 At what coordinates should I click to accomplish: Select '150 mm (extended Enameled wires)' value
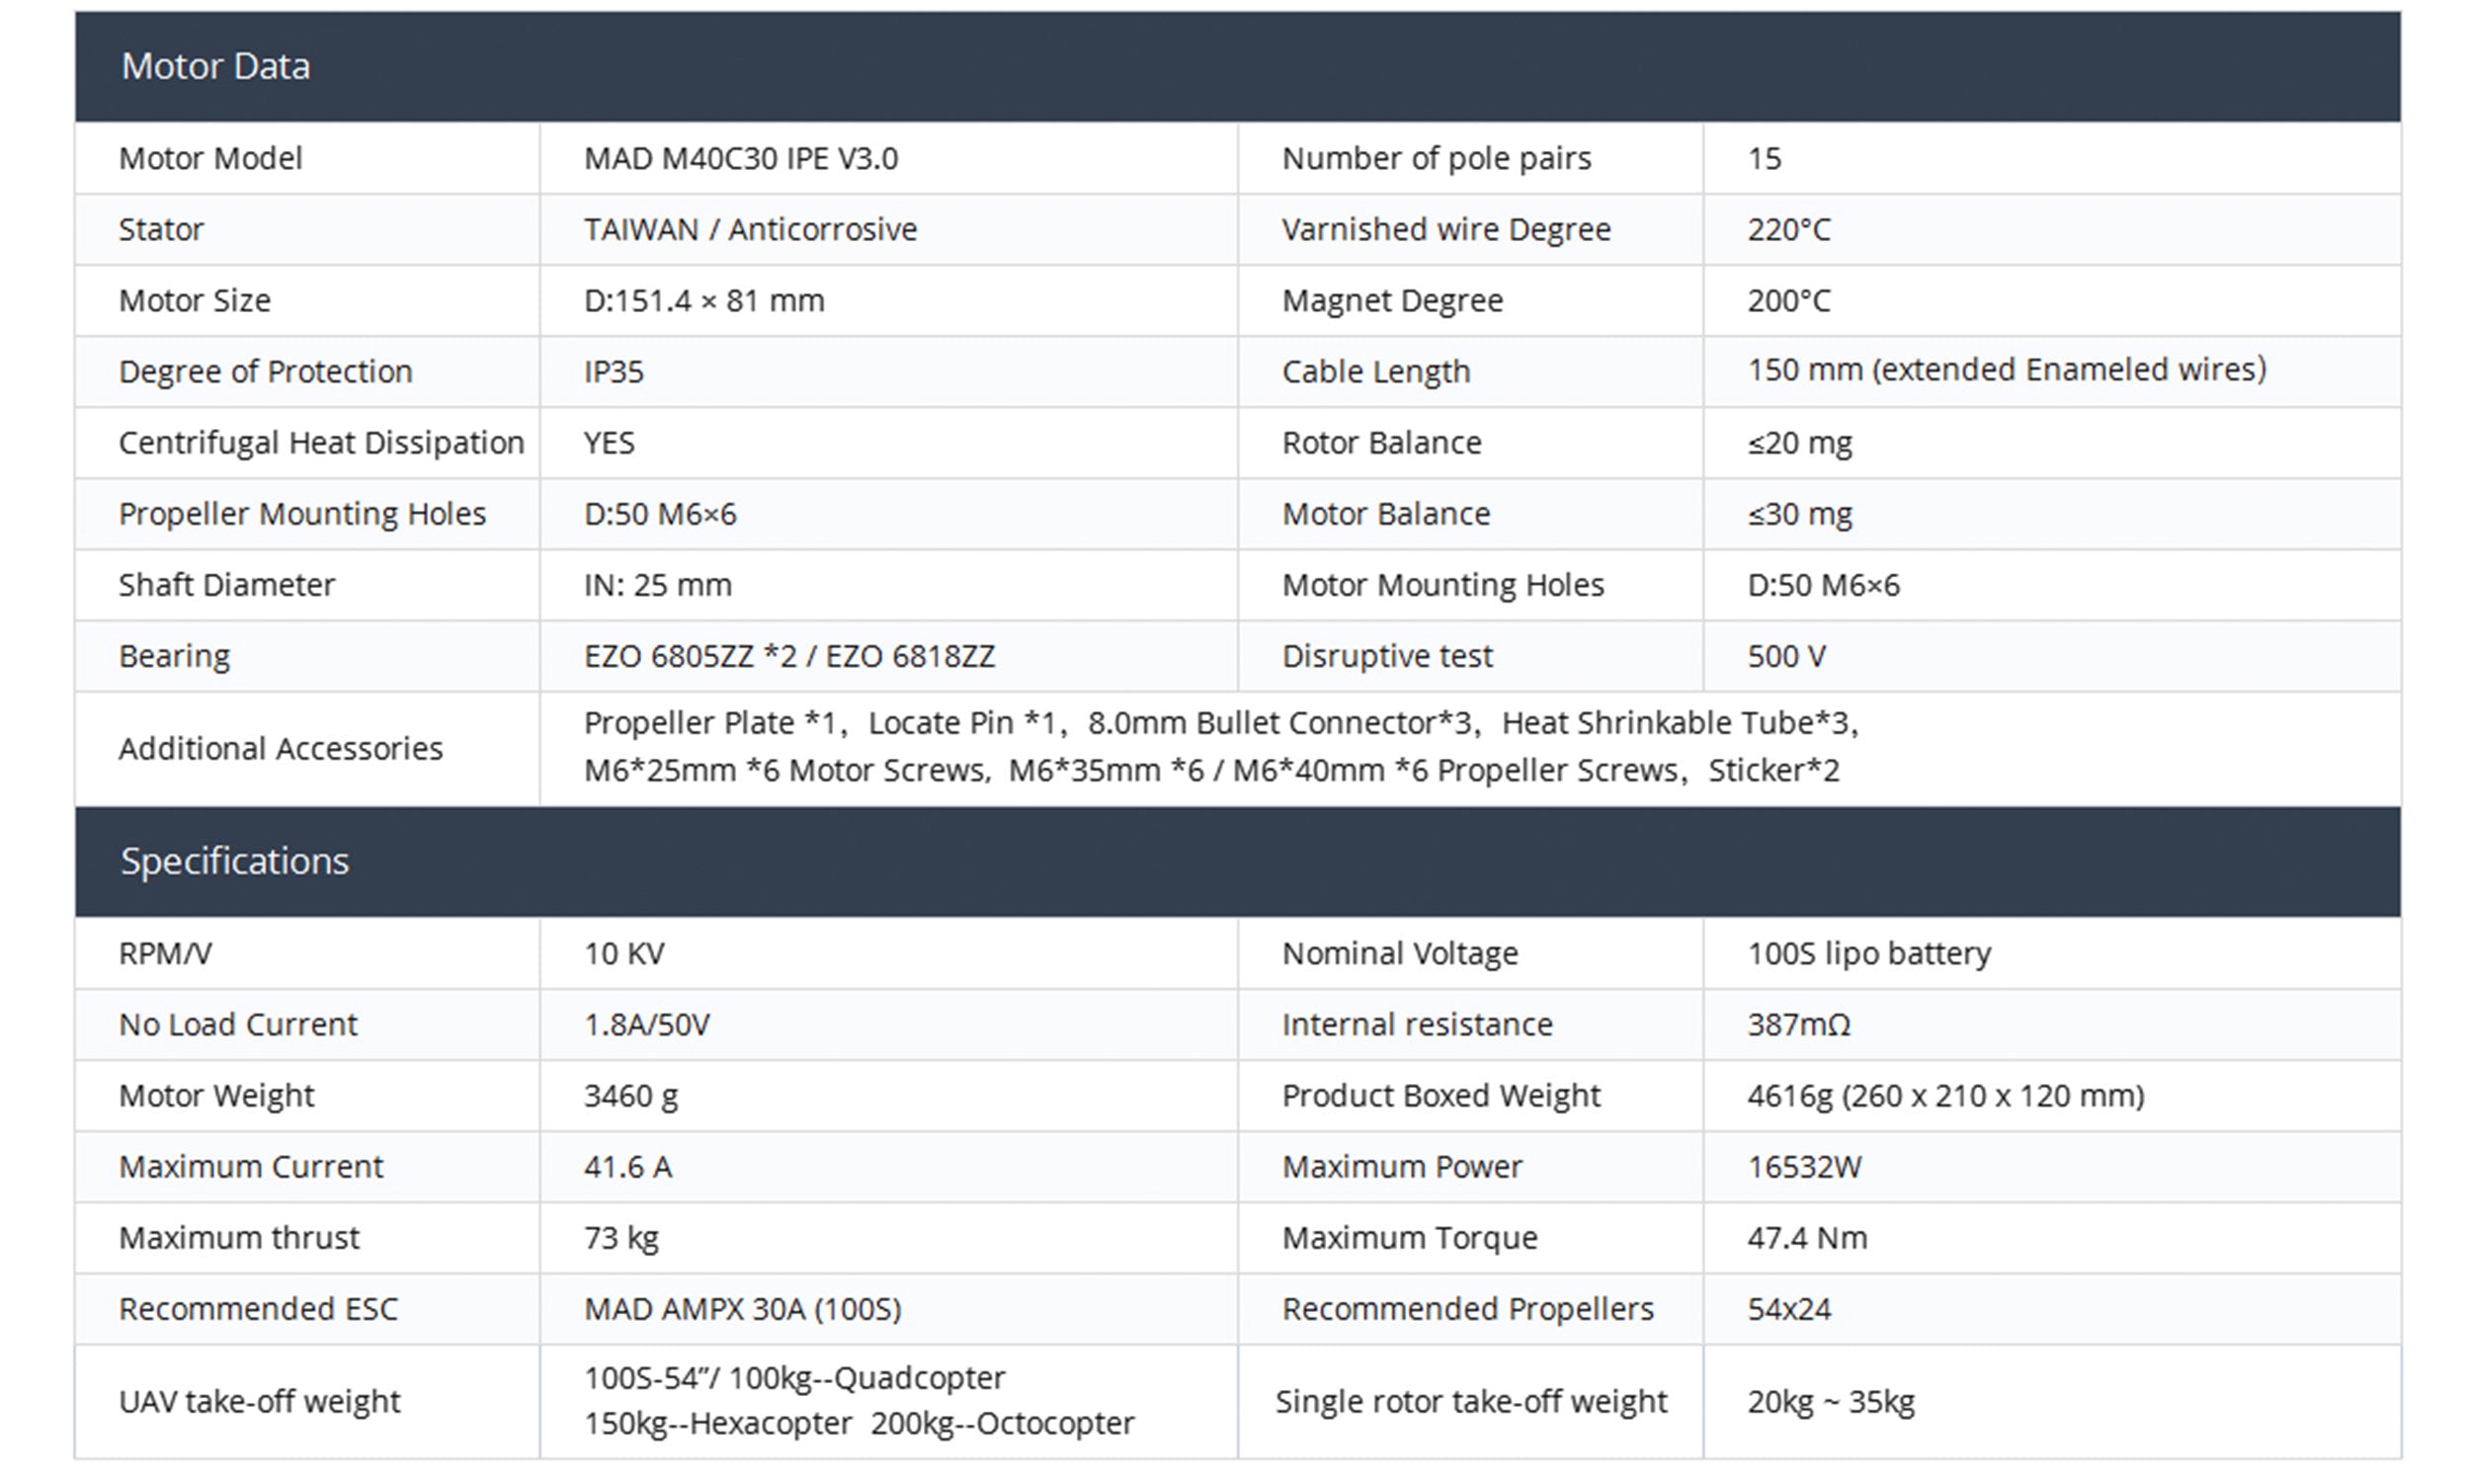(2007, 369)
